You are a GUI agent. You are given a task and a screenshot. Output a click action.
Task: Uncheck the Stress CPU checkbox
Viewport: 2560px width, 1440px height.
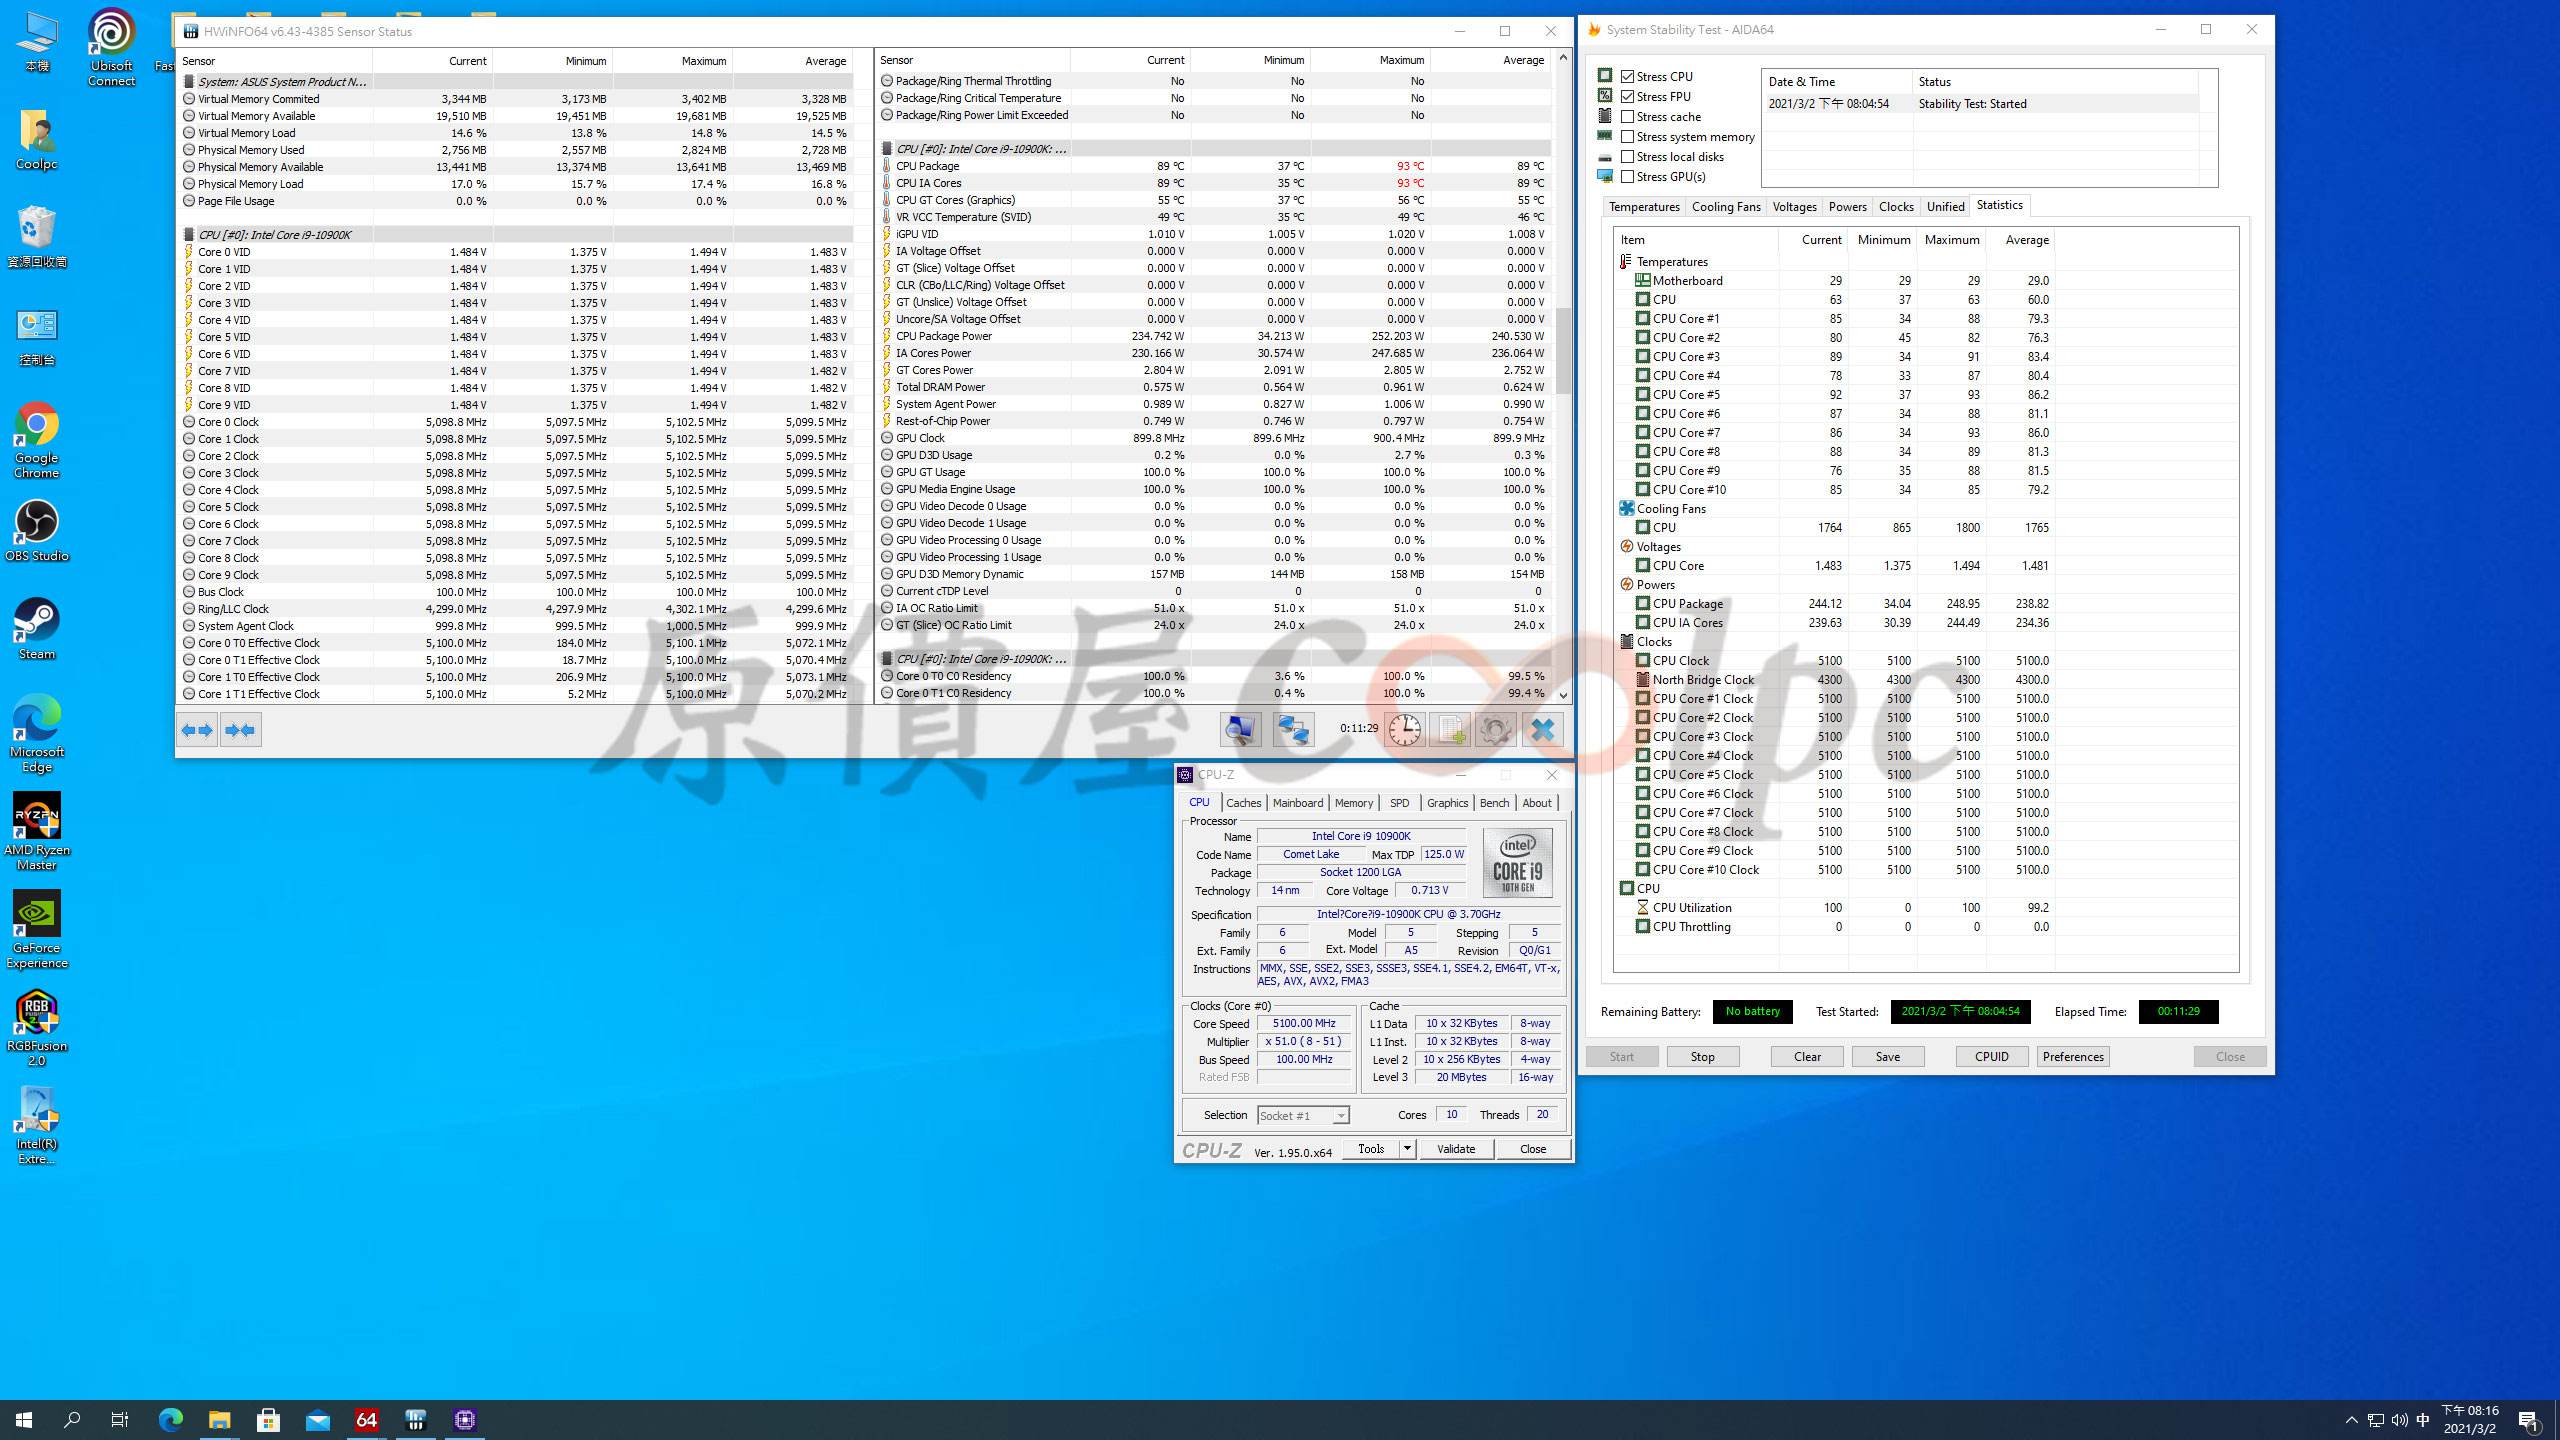click(x=1628, y=76)
